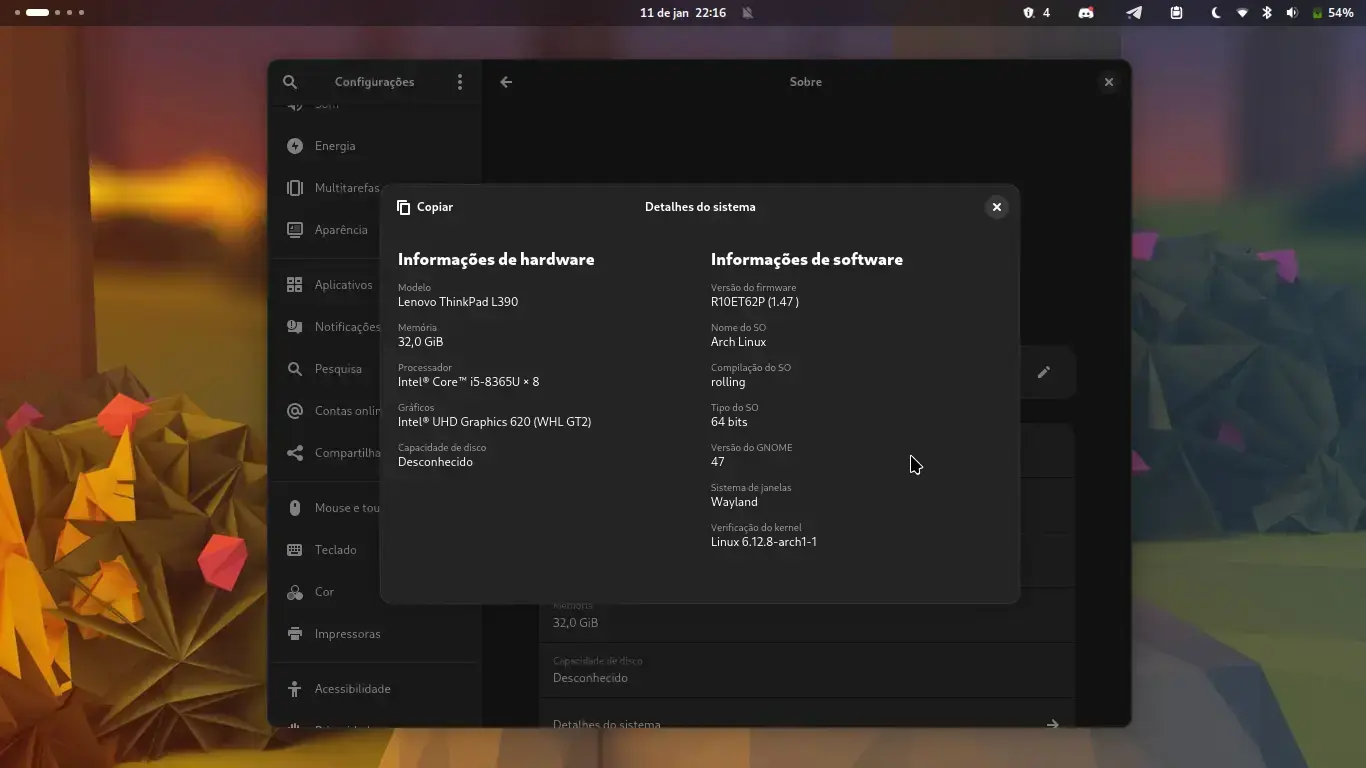Screen dimensions: 1366x768
Task: Click the Discord tray icon
Action: click(1086, 13)
